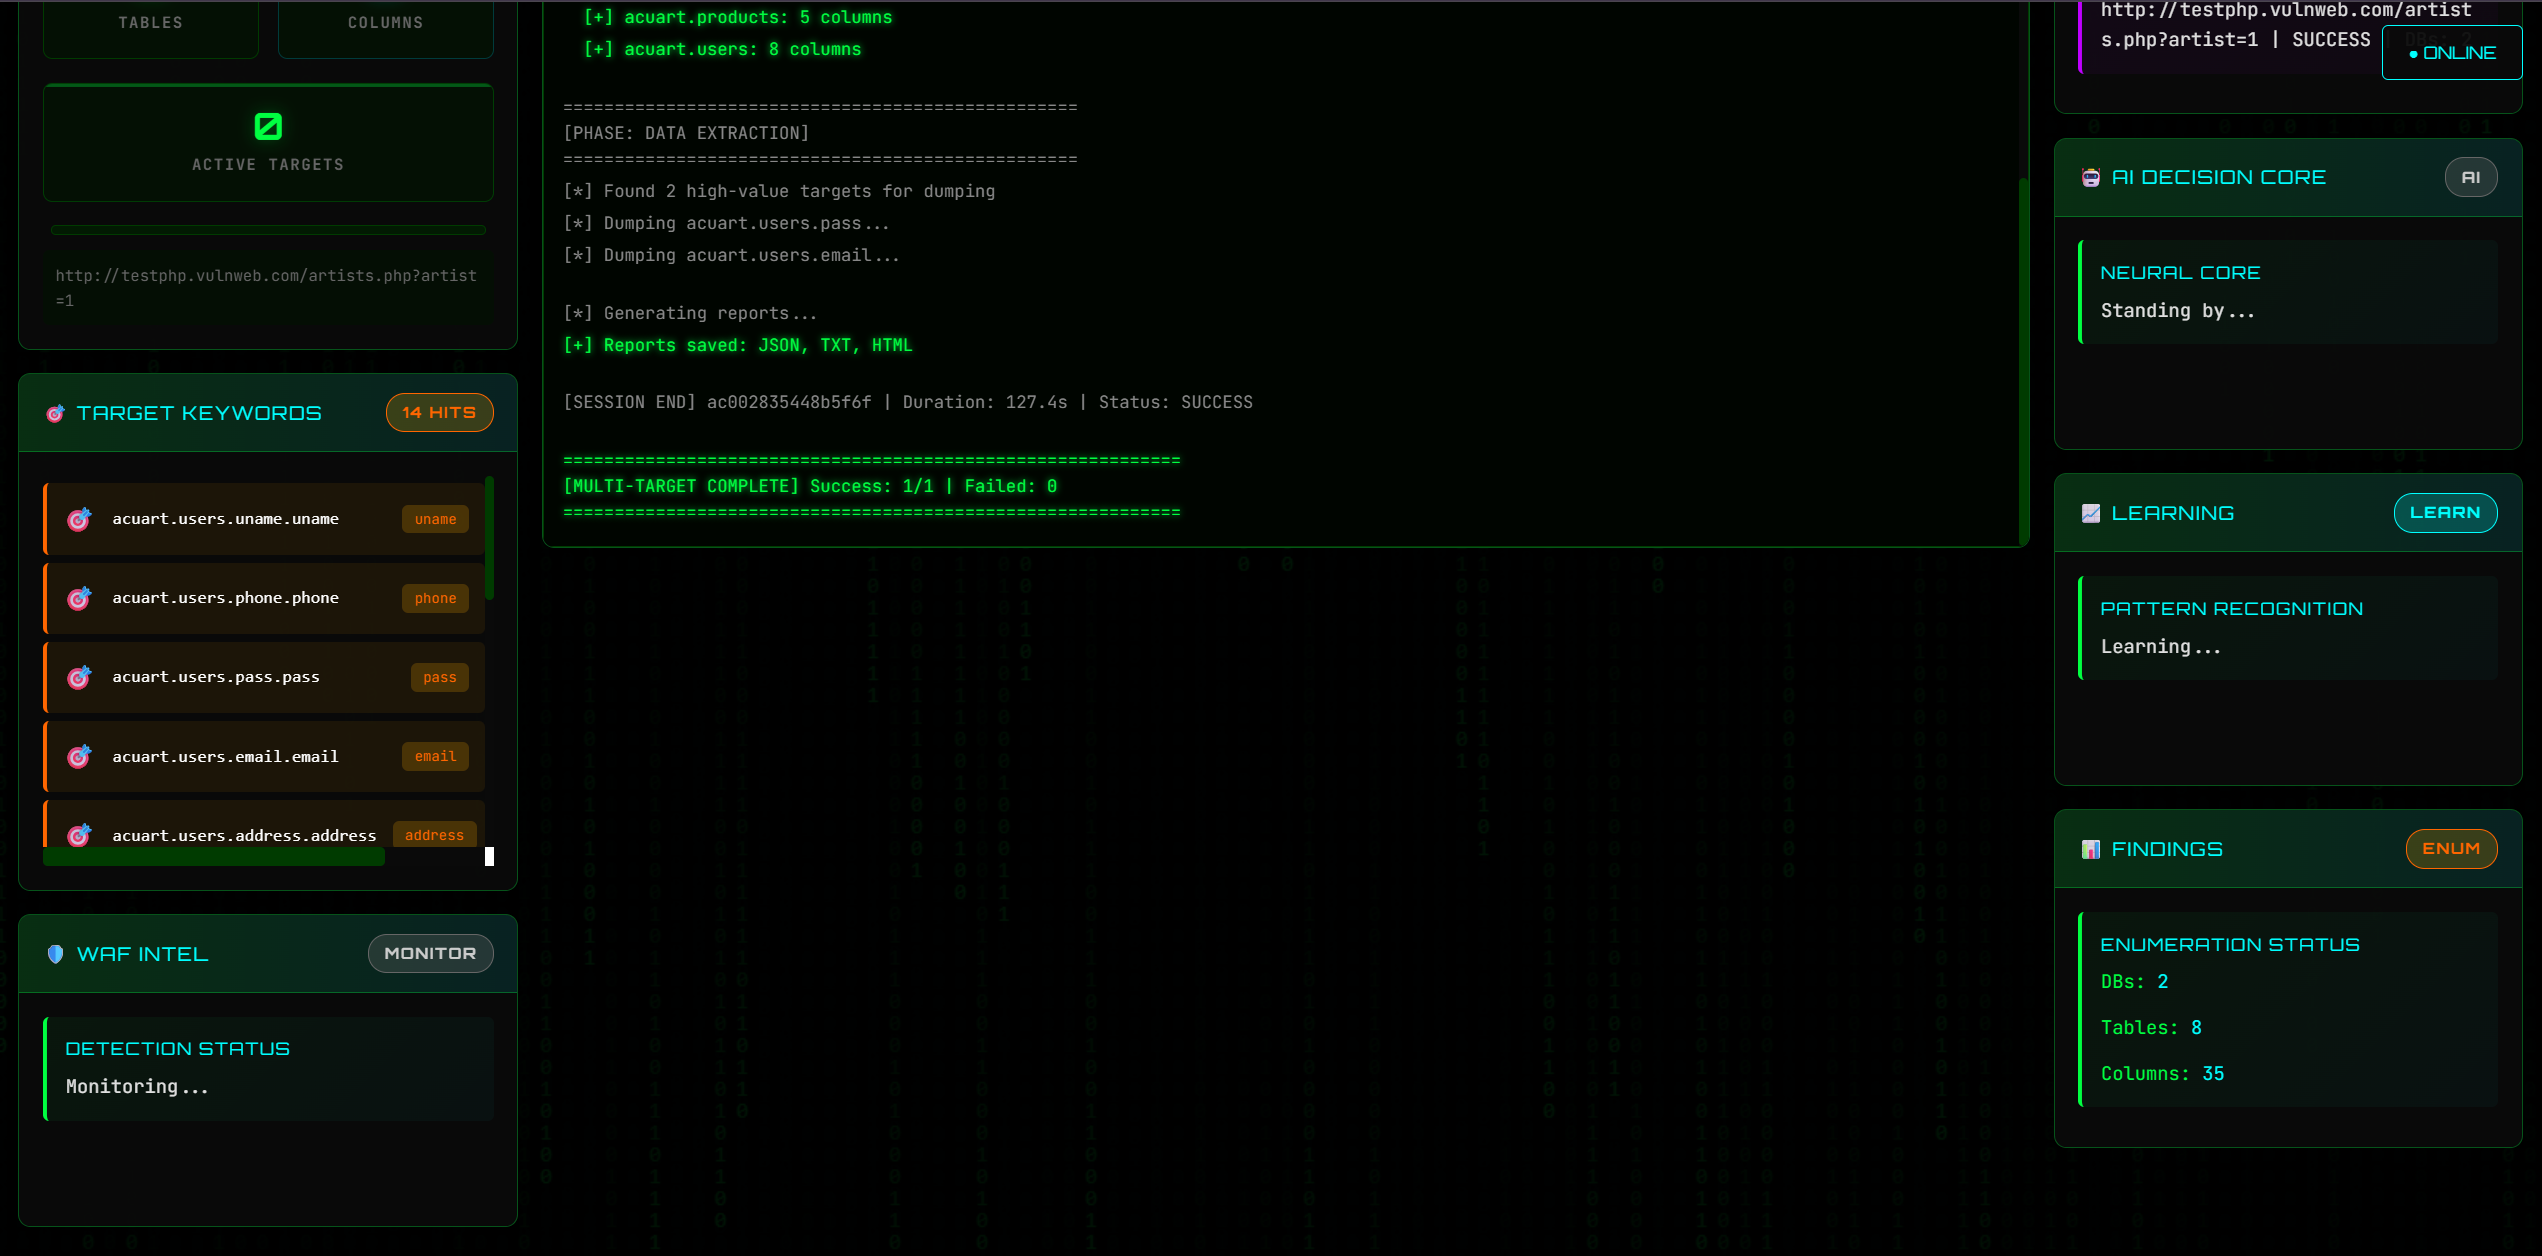
Task: Click the chart icon beside LEARNING header
Action: click(2091, 512)
